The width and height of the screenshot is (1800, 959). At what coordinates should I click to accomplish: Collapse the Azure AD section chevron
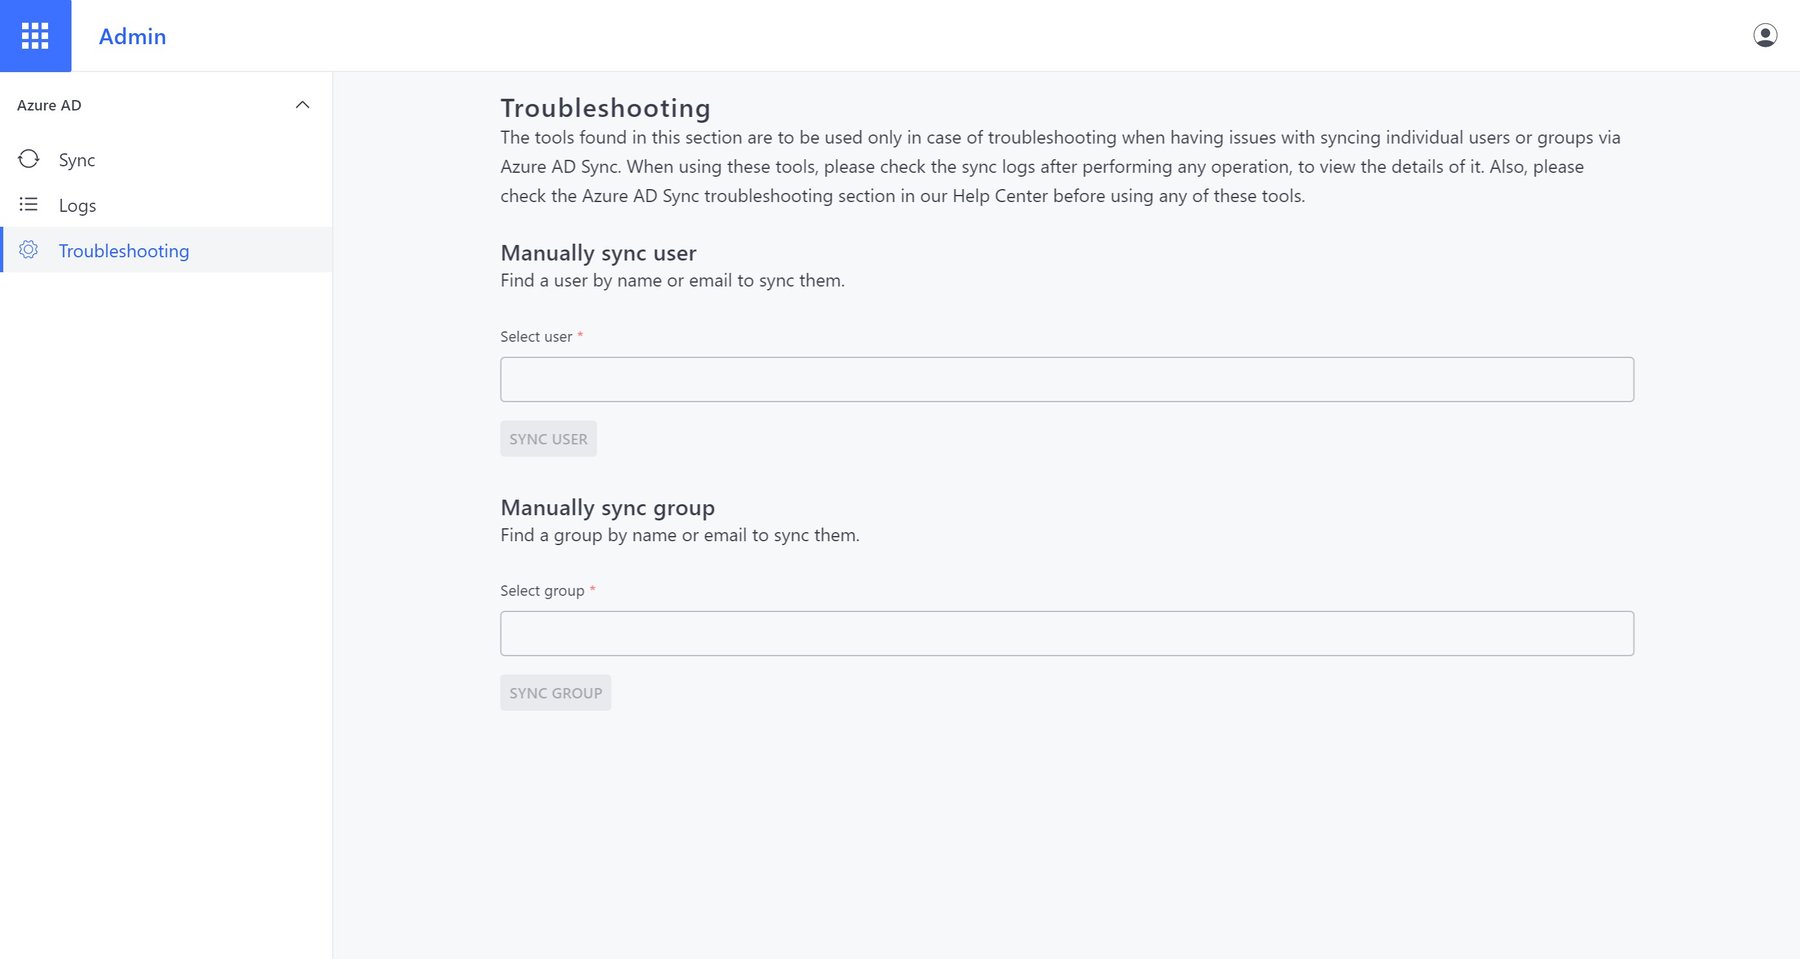(x=302, y=105)
